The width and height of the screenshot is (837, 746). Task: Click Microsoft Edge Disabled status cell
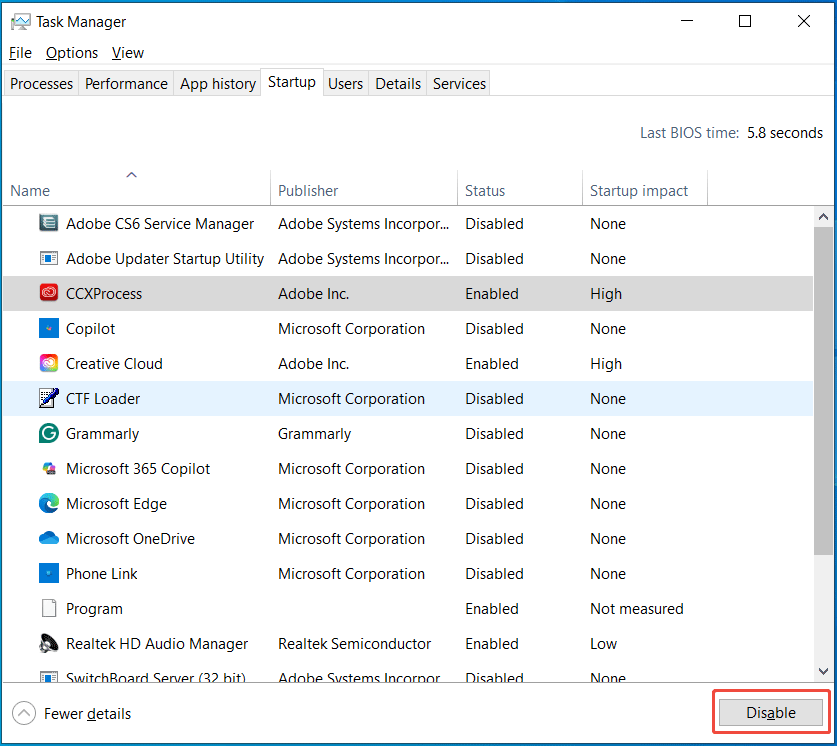point(494,504)
